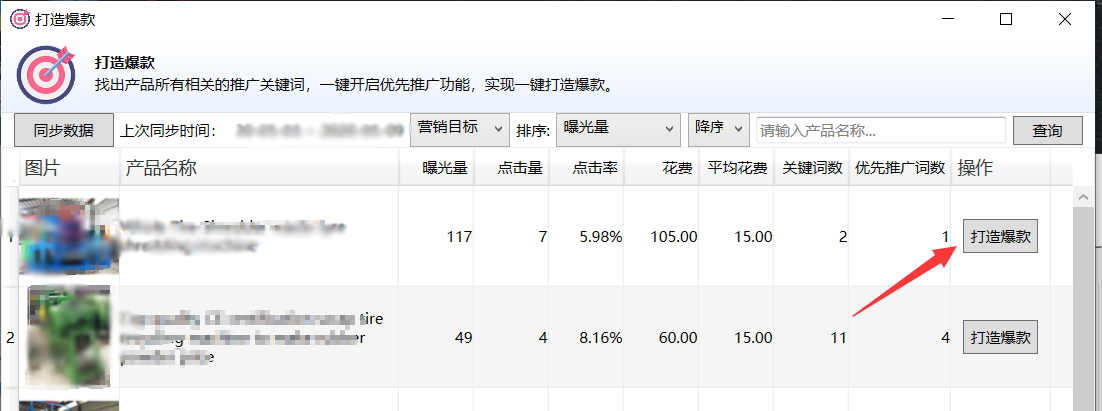
Task: Select the first product thumbnail image
Action: 69,236
